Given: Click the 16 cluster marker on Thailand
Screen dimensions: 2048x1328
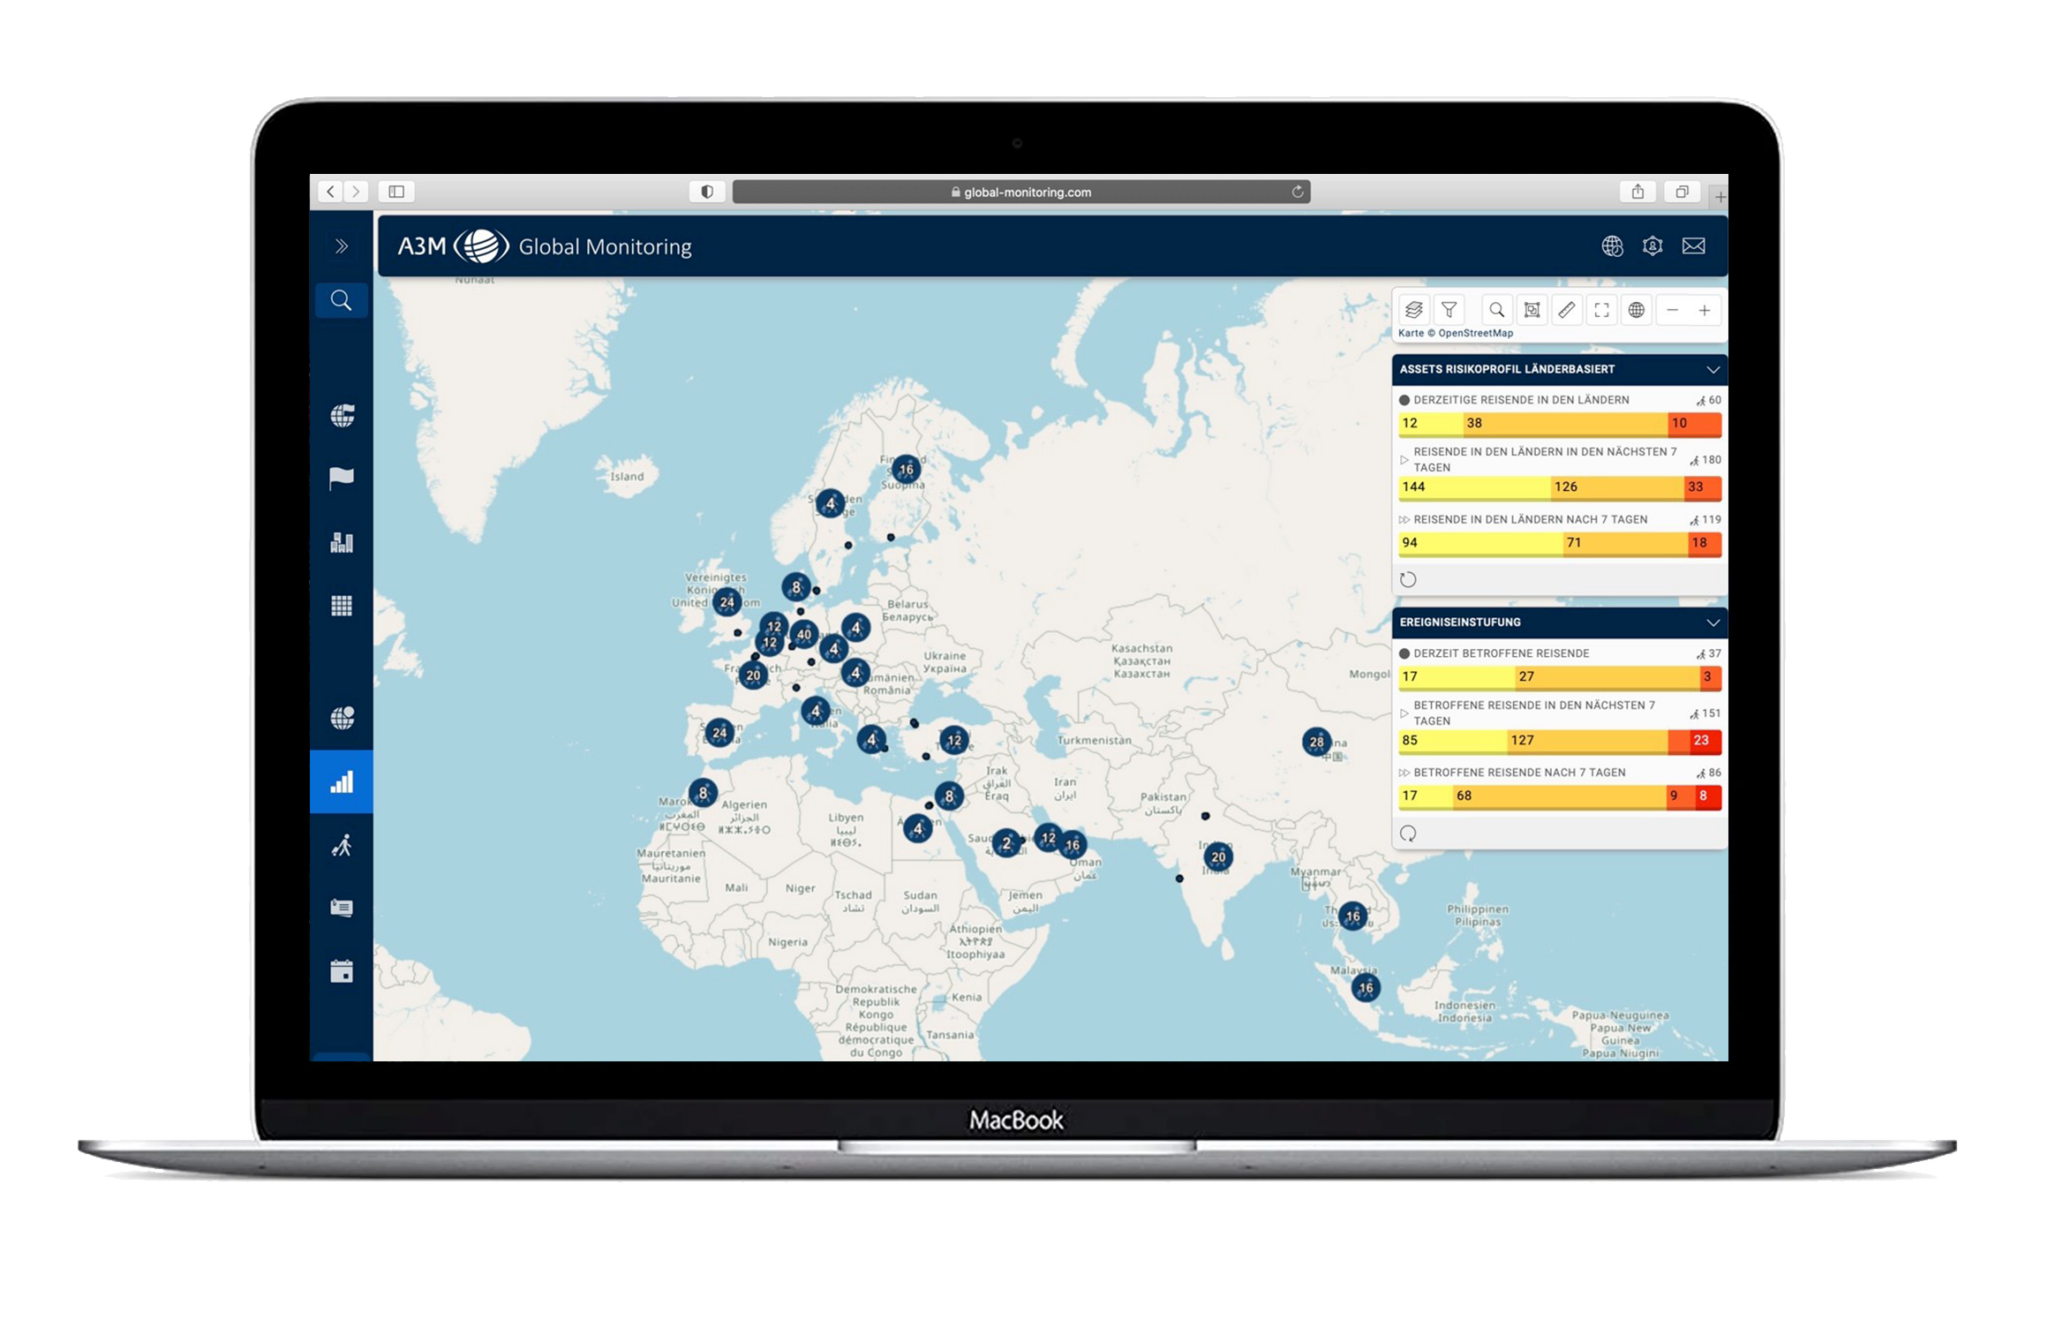Looking at the screenshot, I should (1353, 916).
